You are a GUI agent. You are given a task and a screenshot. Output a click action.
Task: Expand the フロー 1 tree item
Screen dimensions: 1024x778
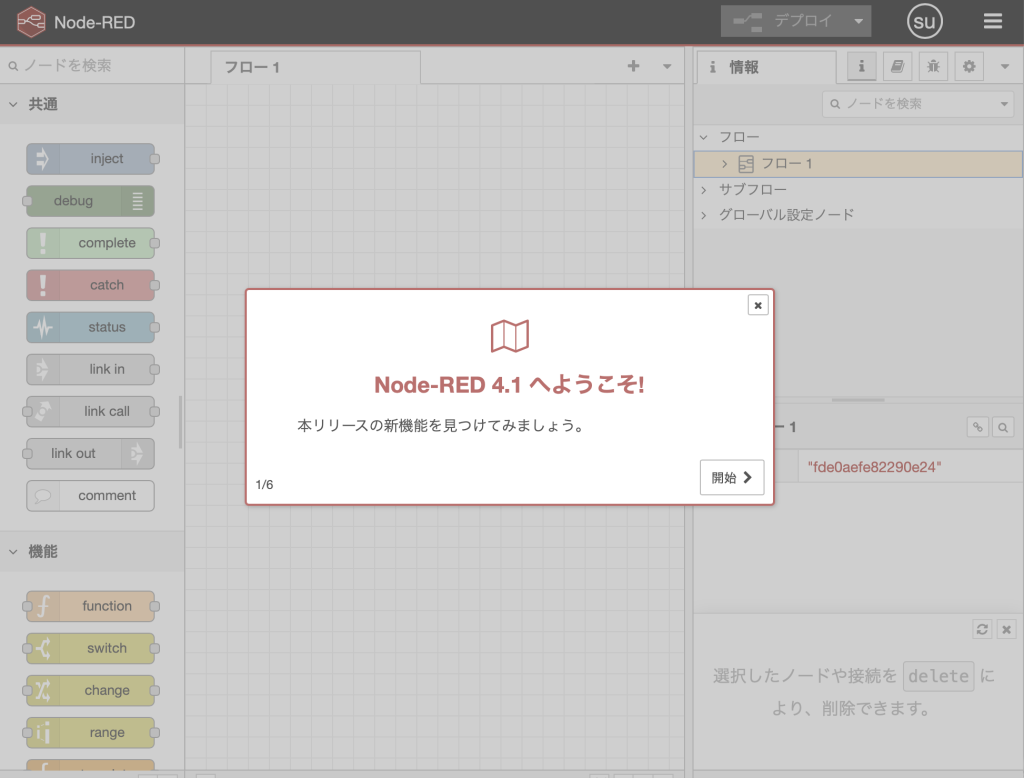point(724,164)
